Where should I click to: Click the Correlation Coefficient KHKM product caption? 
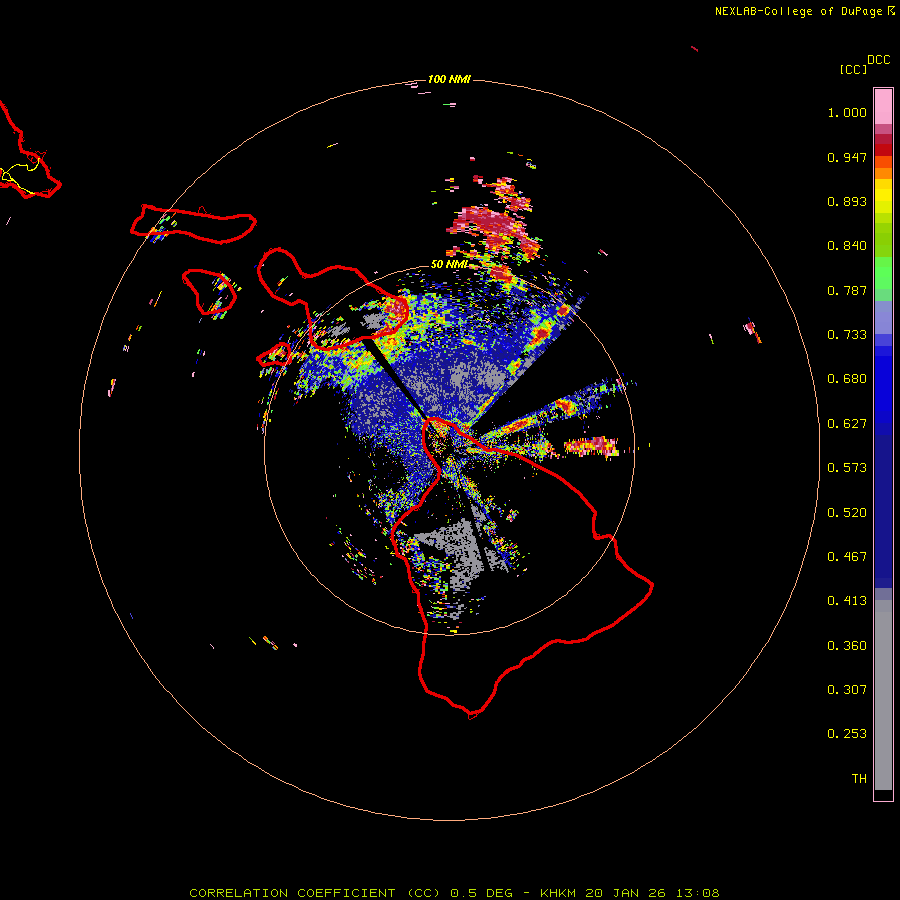pyautogui.click(x=454, y=893)
